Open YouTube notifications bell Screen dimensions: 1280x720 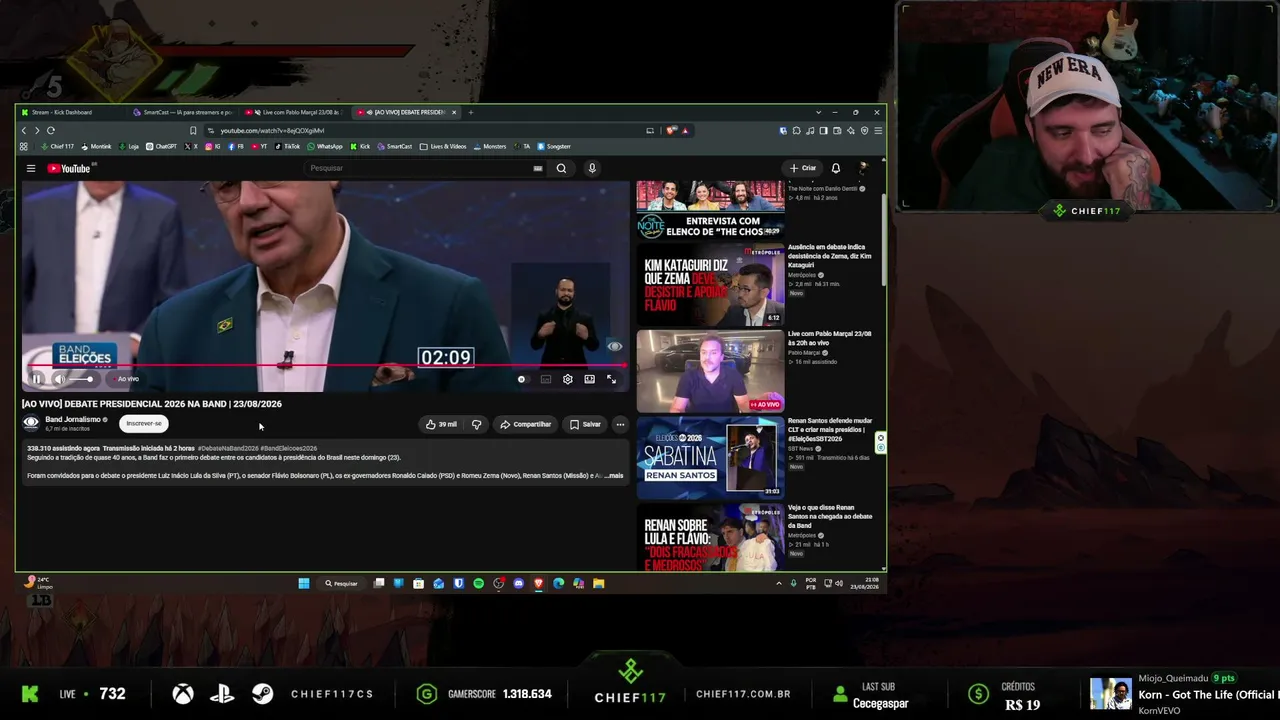(836, 168)
